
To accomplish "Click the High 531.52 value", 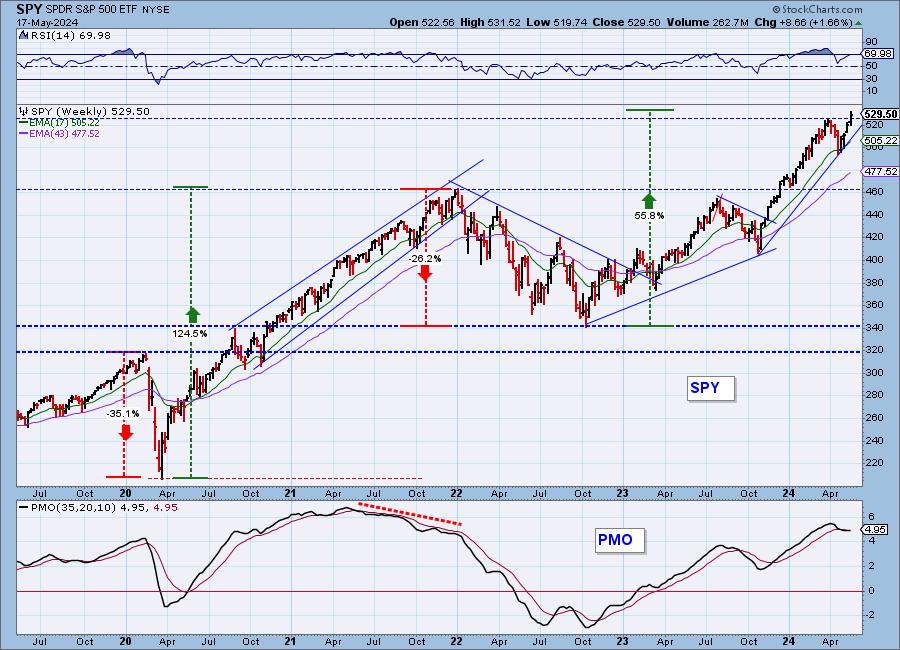I will 491,22.
